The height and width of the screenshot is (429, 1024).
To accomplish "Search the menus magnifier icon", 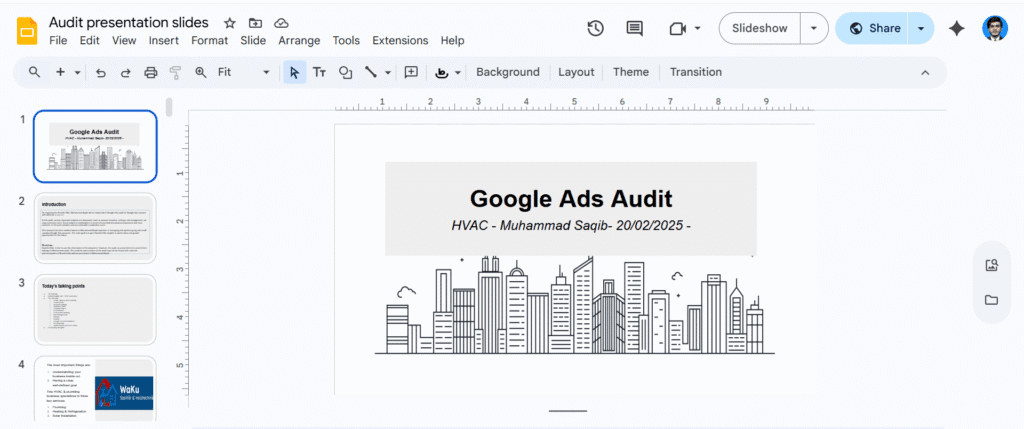I will click(x=35, y=72).
